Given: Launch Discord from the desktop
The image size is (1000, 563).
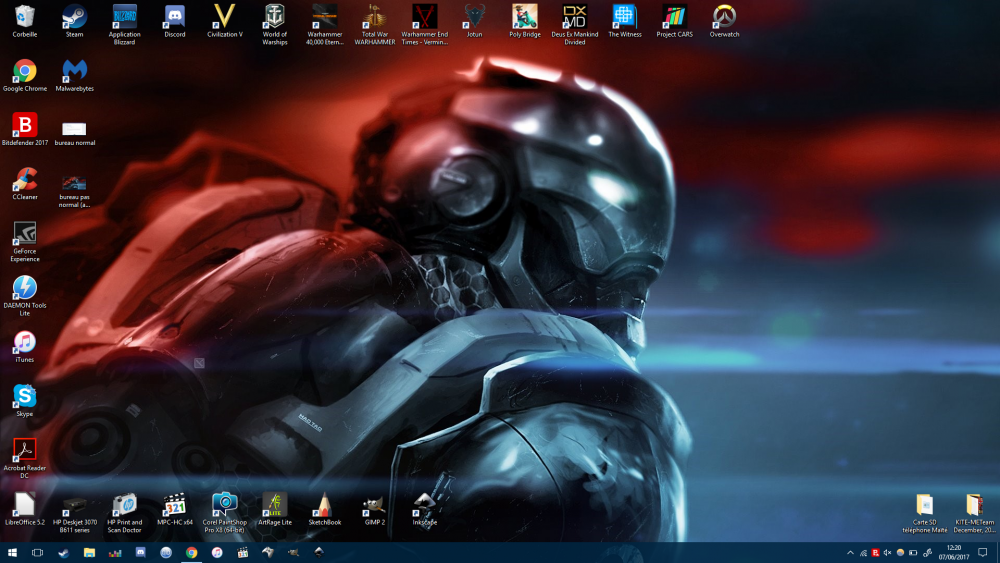Looking at the screenshot, I should (x=174, y=17).
